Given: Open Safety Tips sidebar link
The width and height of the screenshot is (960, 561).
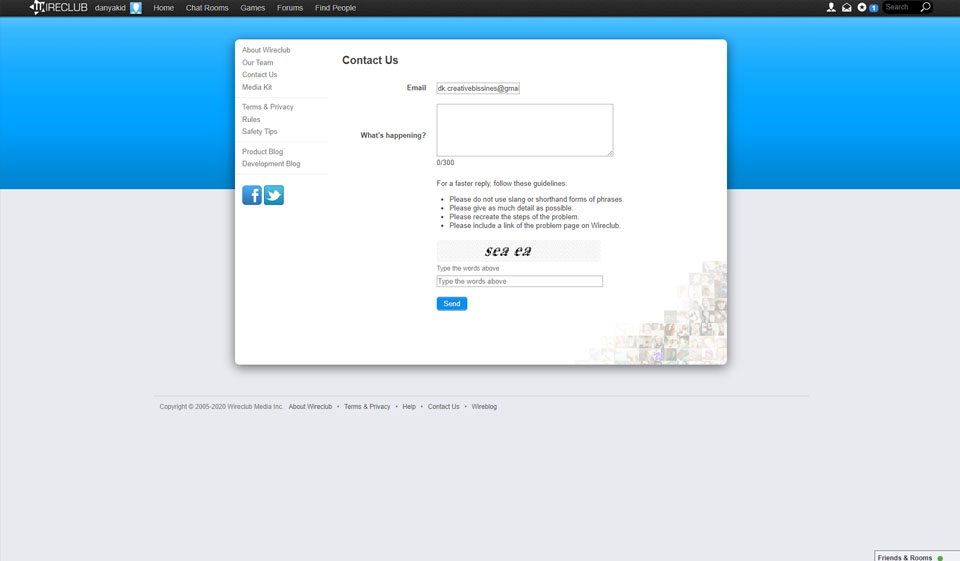Looking at the screenshot, I should tap(259, 132).
